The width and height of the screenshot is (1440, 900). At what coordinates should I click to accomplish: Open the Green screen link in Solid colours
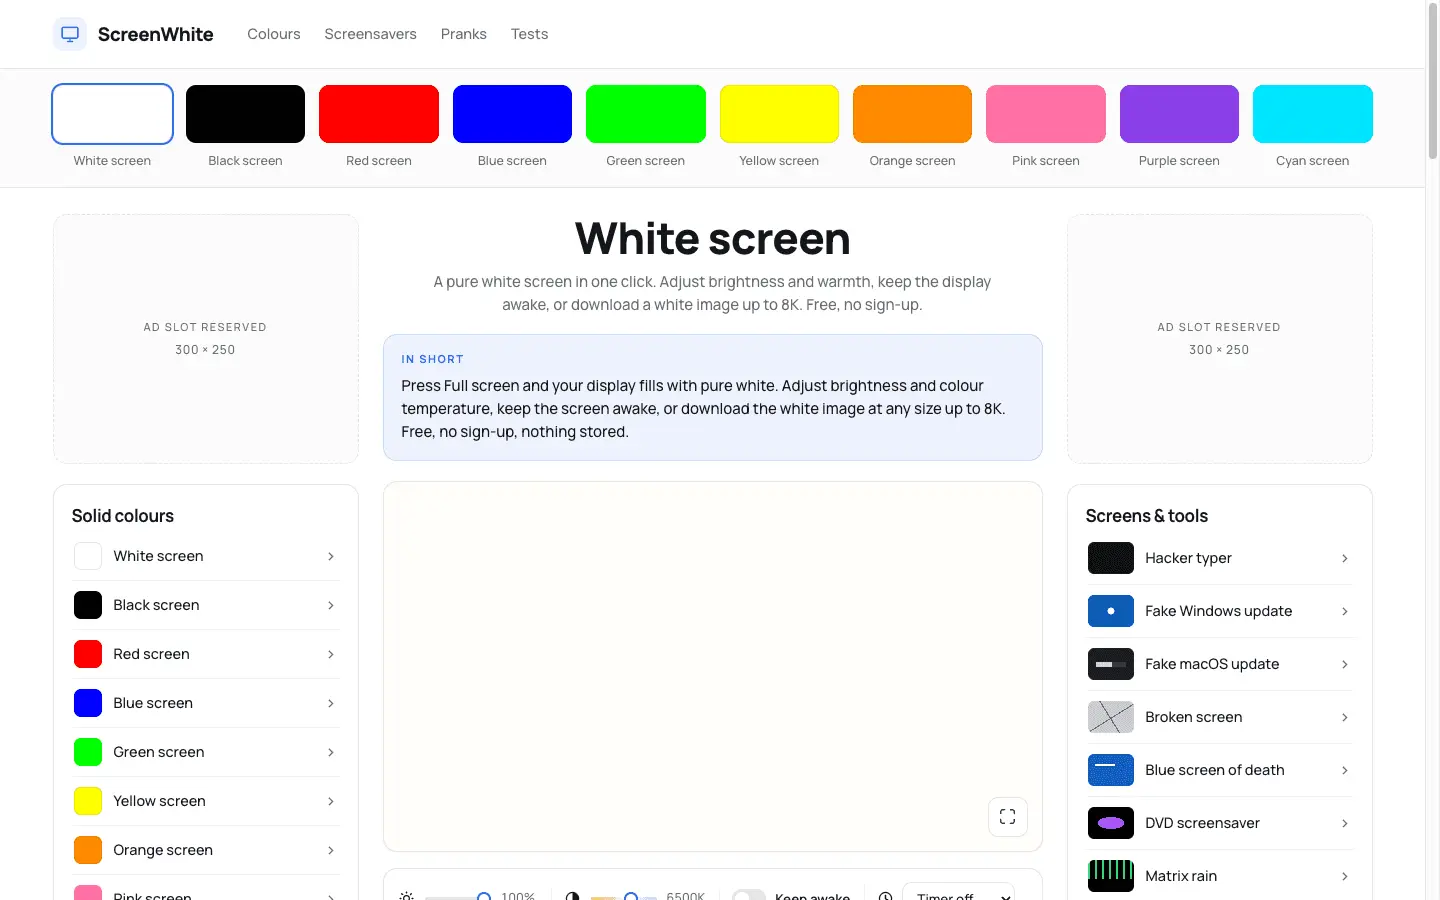159,752
